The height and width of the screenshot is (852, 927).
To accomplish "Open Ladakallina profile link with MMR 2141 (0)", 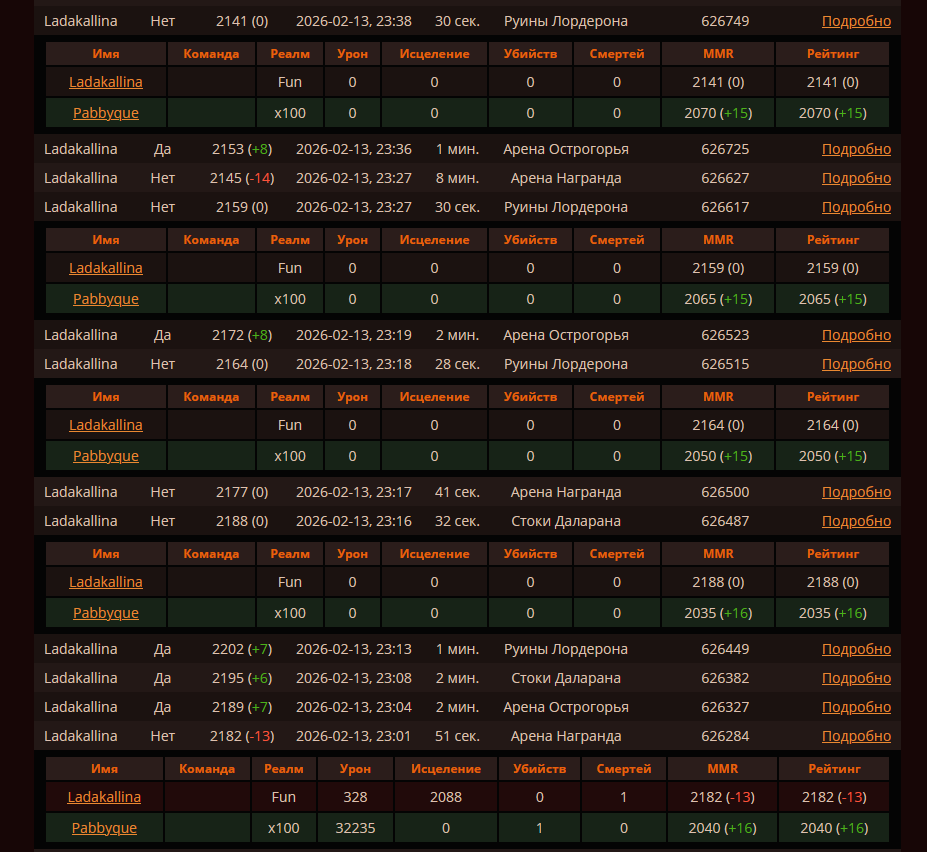I will click(106, 82).
